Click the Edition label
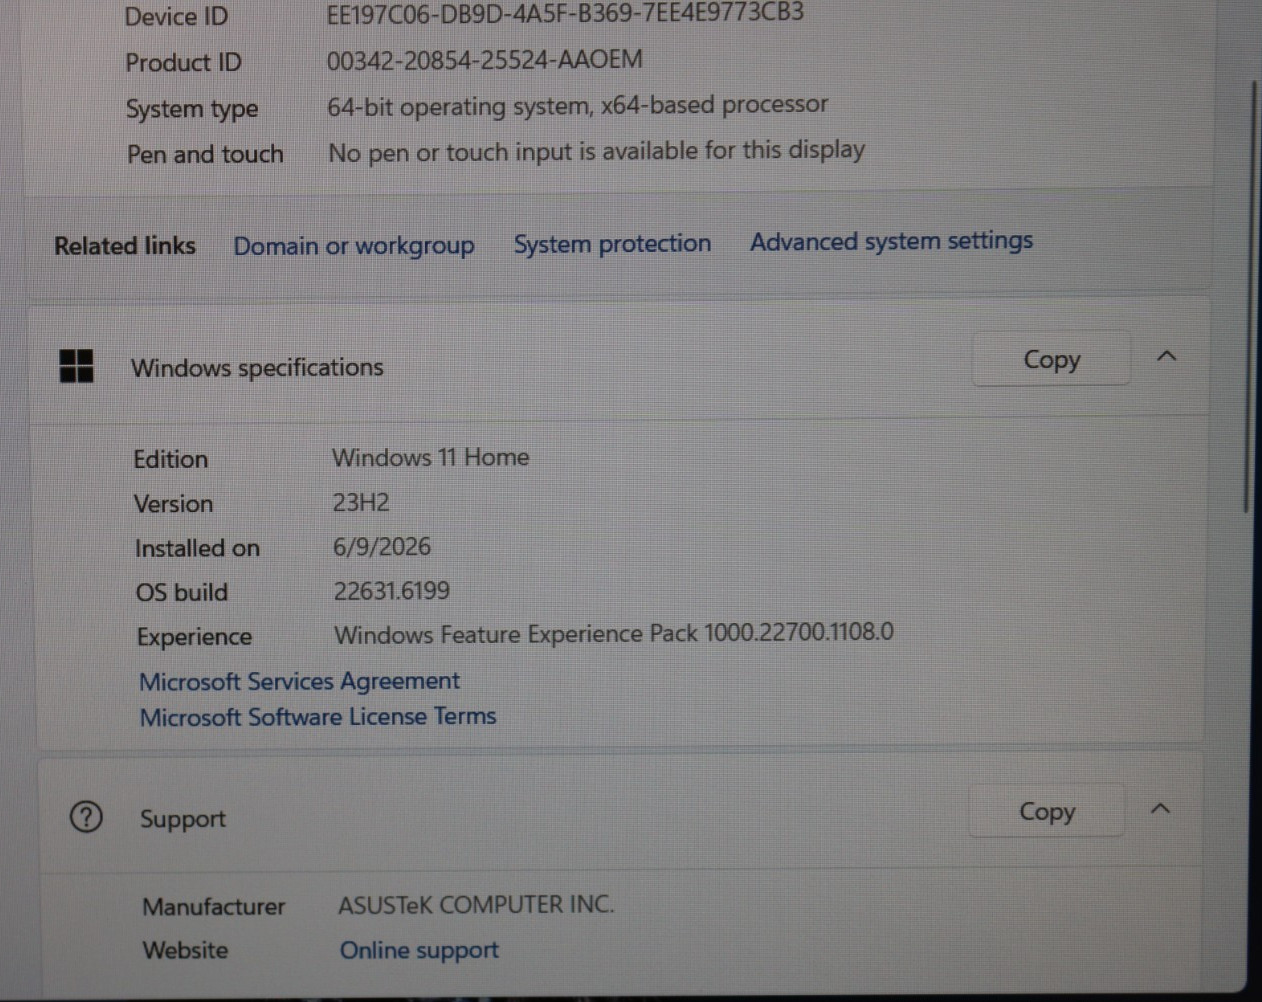 (171, 459)
